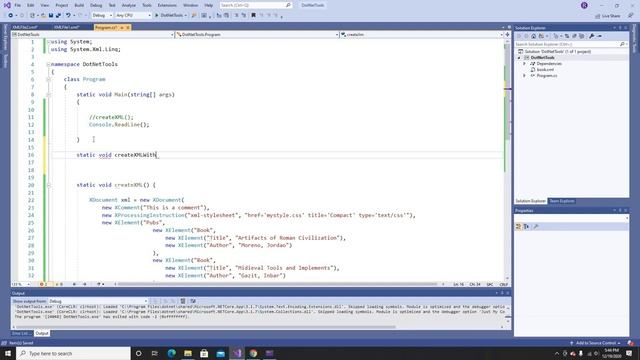
Task: Open the File menu
Action: point(18,5)
